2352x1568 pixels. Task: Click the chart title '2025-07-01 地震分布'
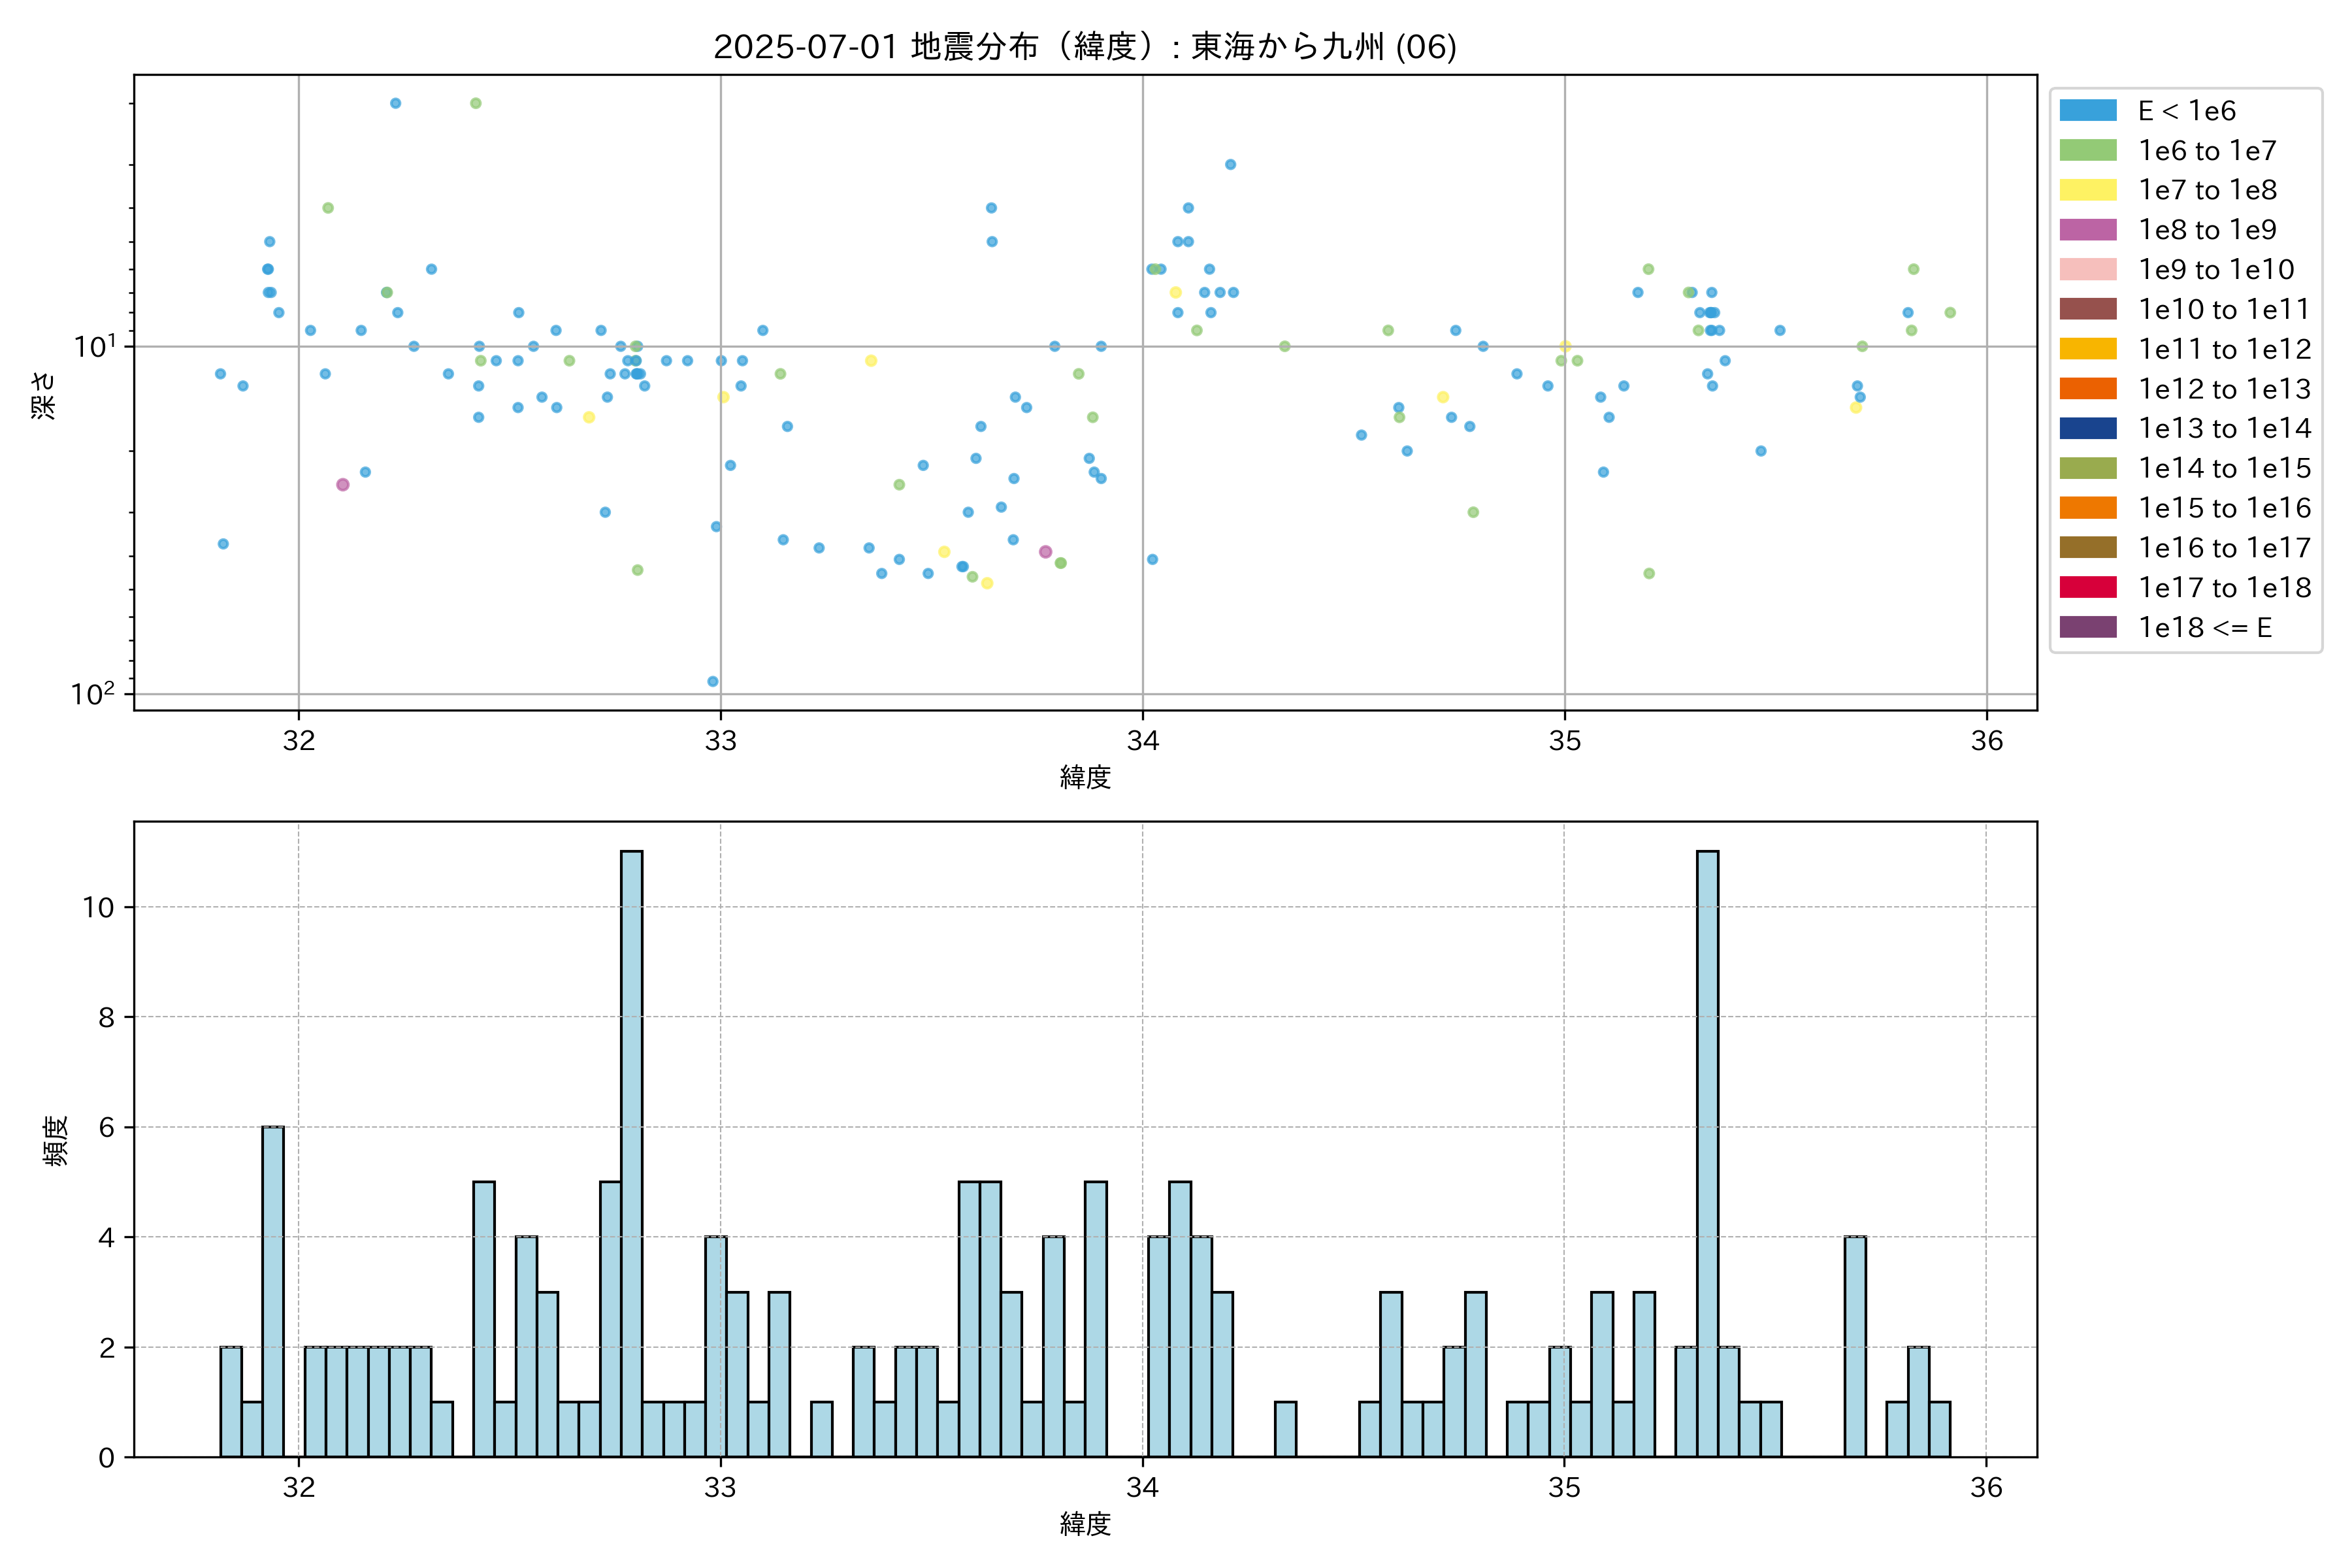1084,47
